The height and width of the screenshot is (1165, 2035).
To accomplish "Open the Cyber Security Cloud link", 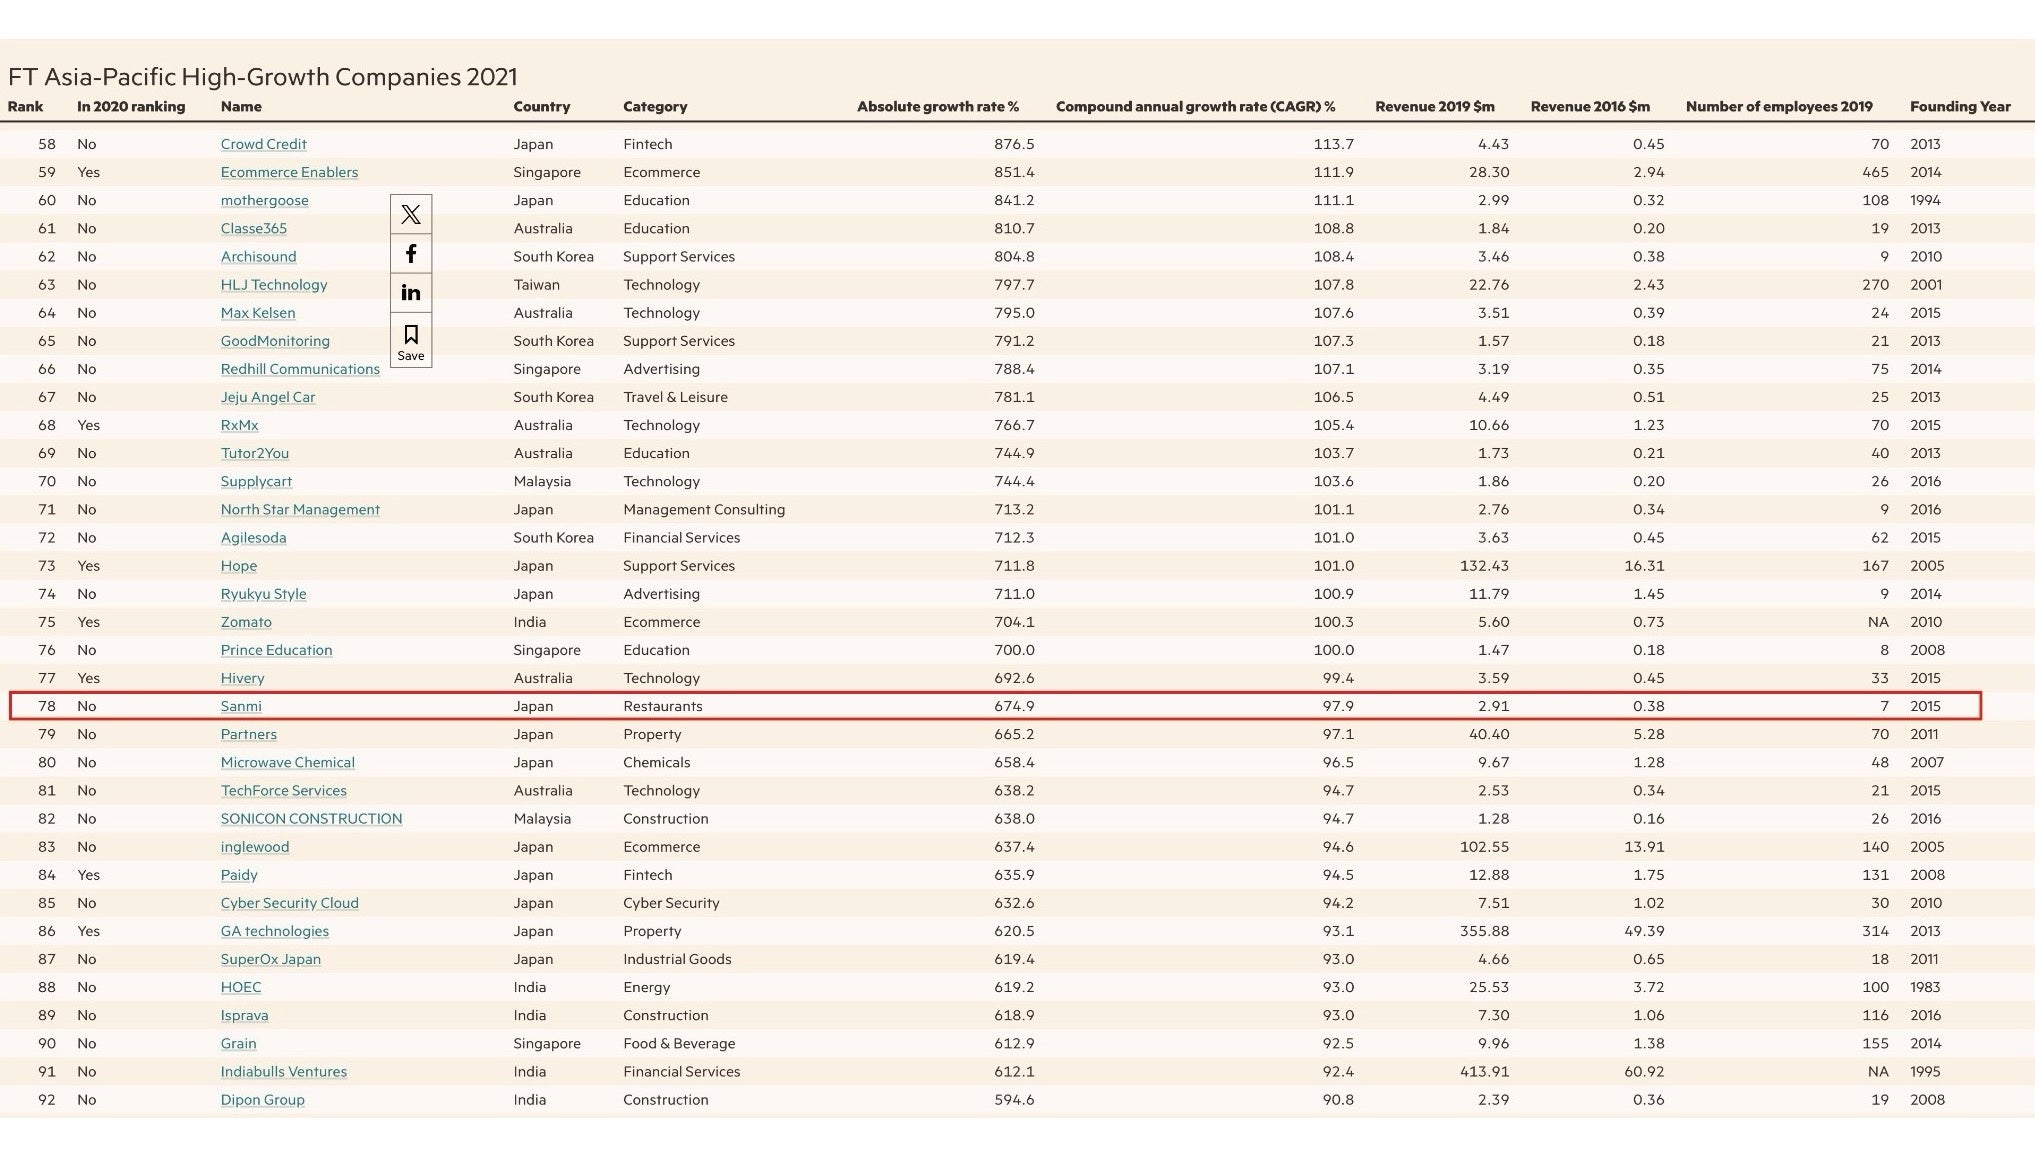I will 289,903.
